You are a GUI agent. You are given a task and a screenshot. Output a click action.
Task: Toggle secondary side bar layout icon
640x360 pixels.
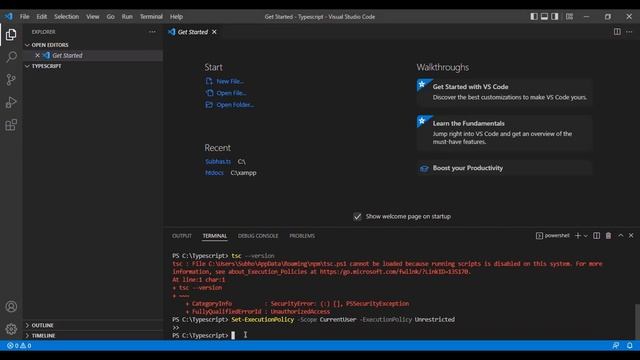click(555, 17)
